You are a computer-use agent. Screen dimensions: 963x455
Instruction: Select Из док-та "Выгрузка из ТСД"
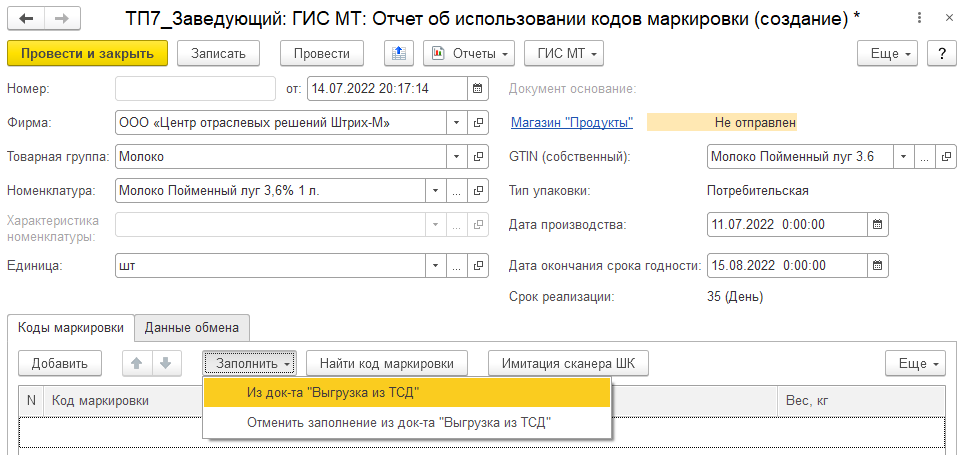(x=407, y=392)
